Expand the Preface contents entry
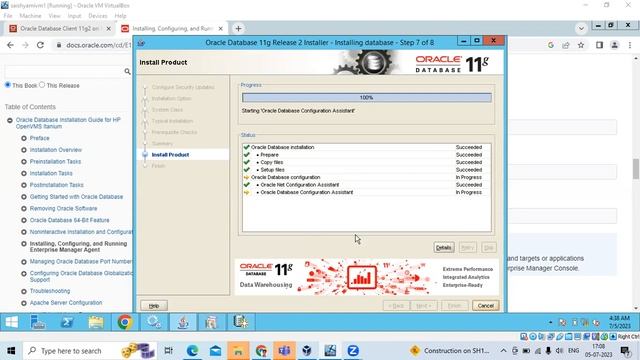This screenshot has width=640, height=360. point(24,138)
